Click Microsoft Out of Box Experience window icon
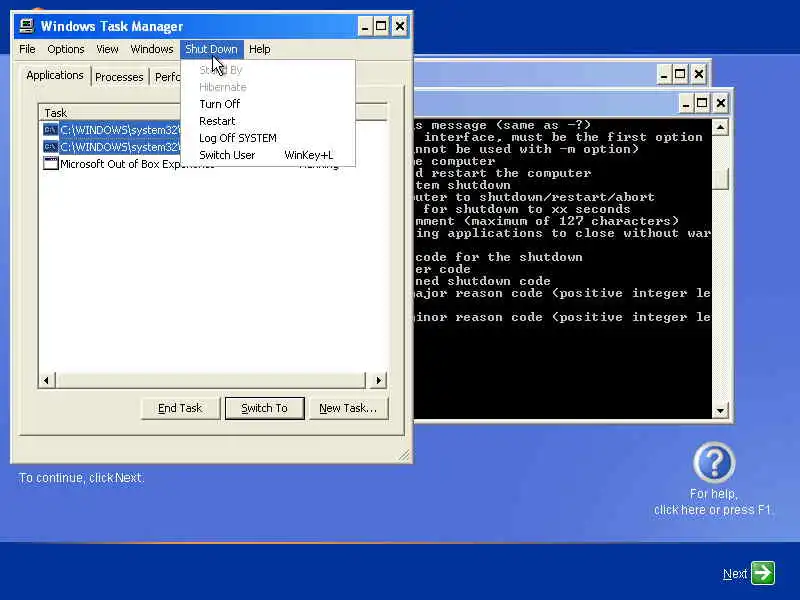This screenshot has width=800, height=600. (50, 164)
